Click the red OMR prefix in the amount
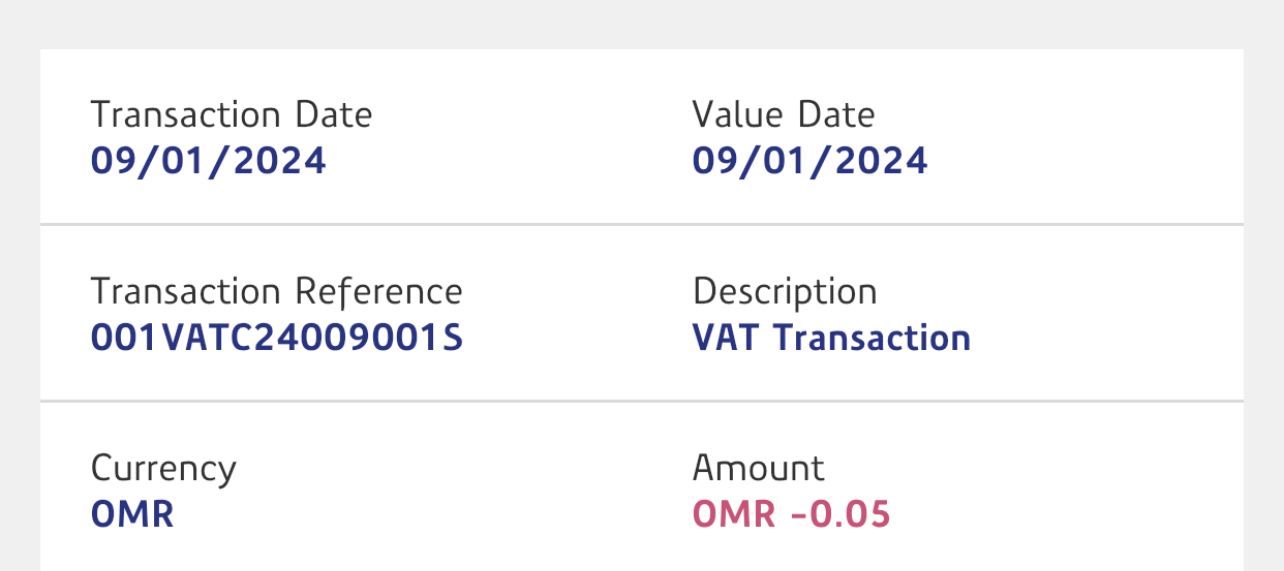 click(x=734, y=514)
